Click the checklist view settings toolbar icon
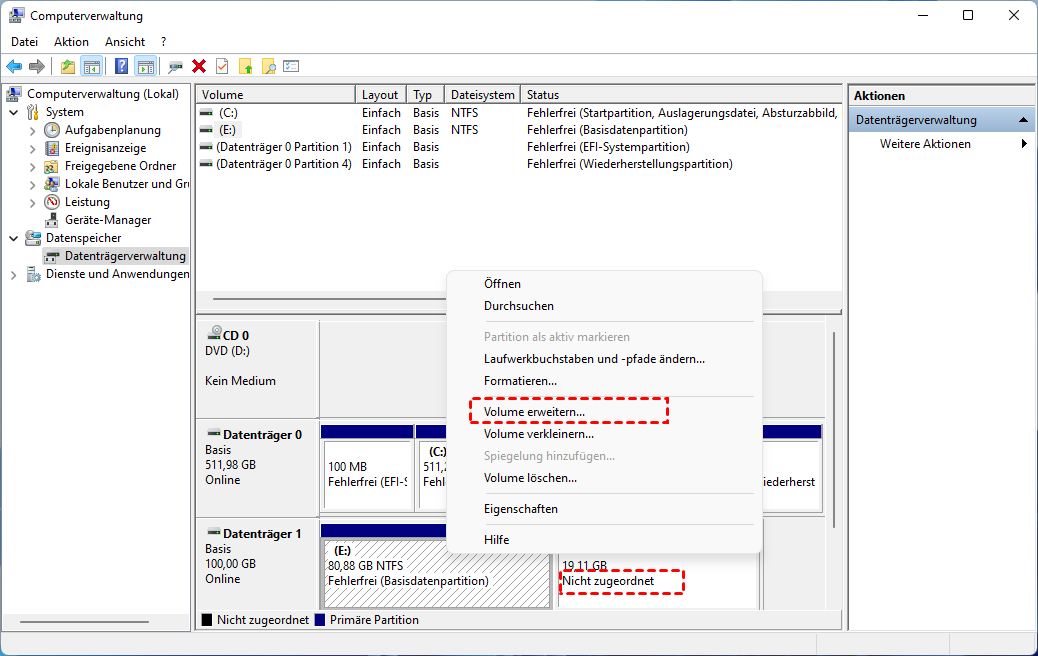The image size is (1038, 656). tap(291, 66)
